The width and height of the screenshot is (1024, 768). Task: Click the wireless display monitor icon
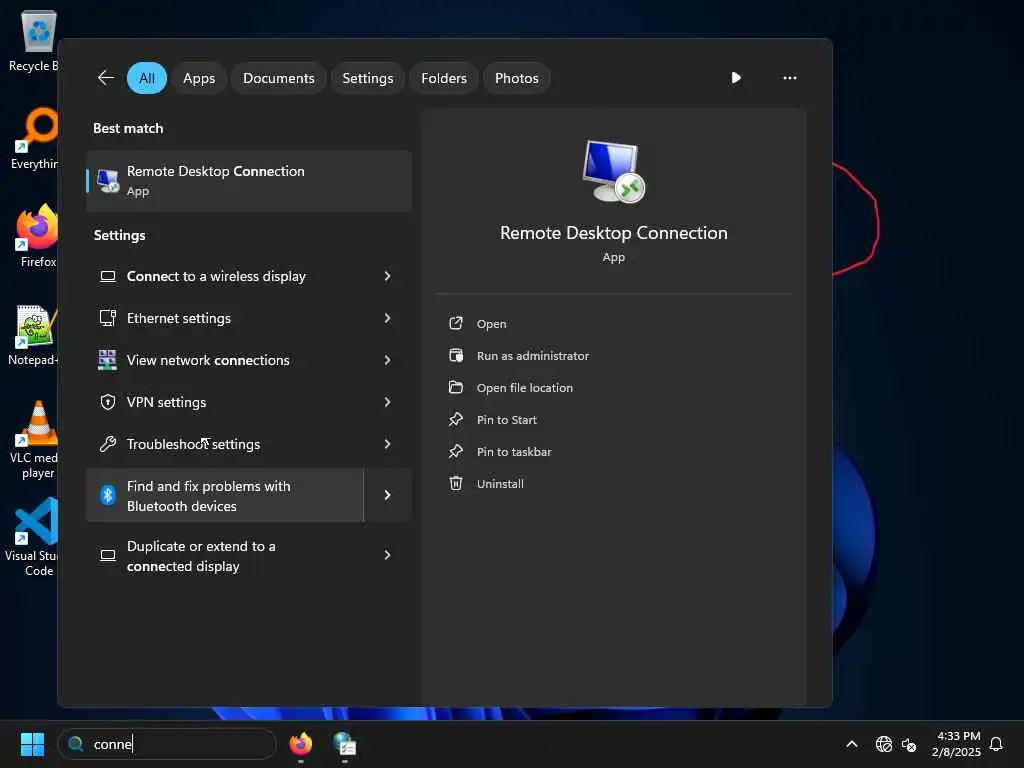coord(108,276)
